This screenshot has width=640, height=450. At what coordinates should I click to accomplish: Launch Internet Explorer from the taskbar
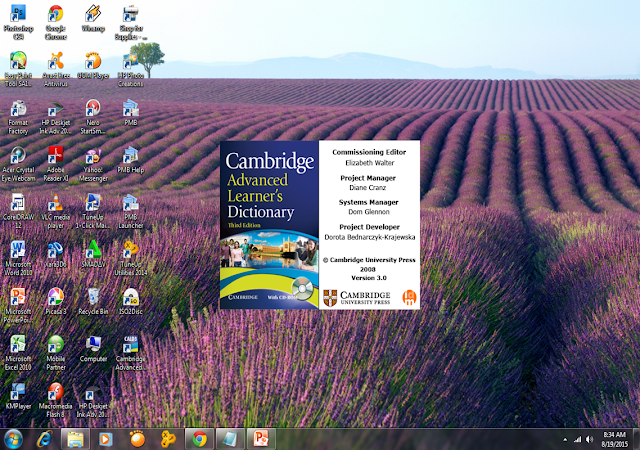click(44, 439)
